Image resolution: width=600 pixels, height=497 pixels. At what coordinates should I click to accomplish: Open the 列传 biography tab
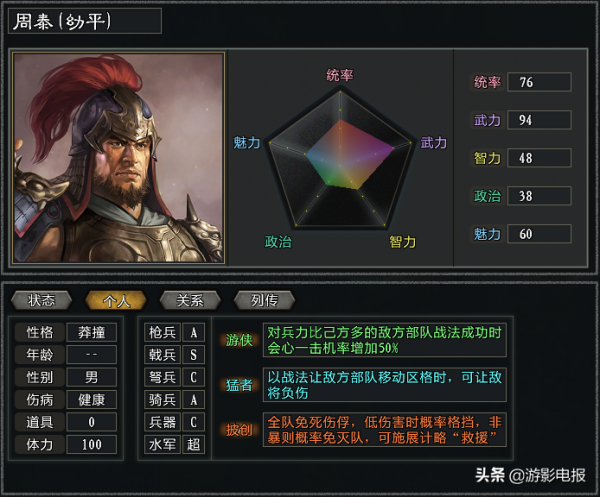(x=264, y=300)
